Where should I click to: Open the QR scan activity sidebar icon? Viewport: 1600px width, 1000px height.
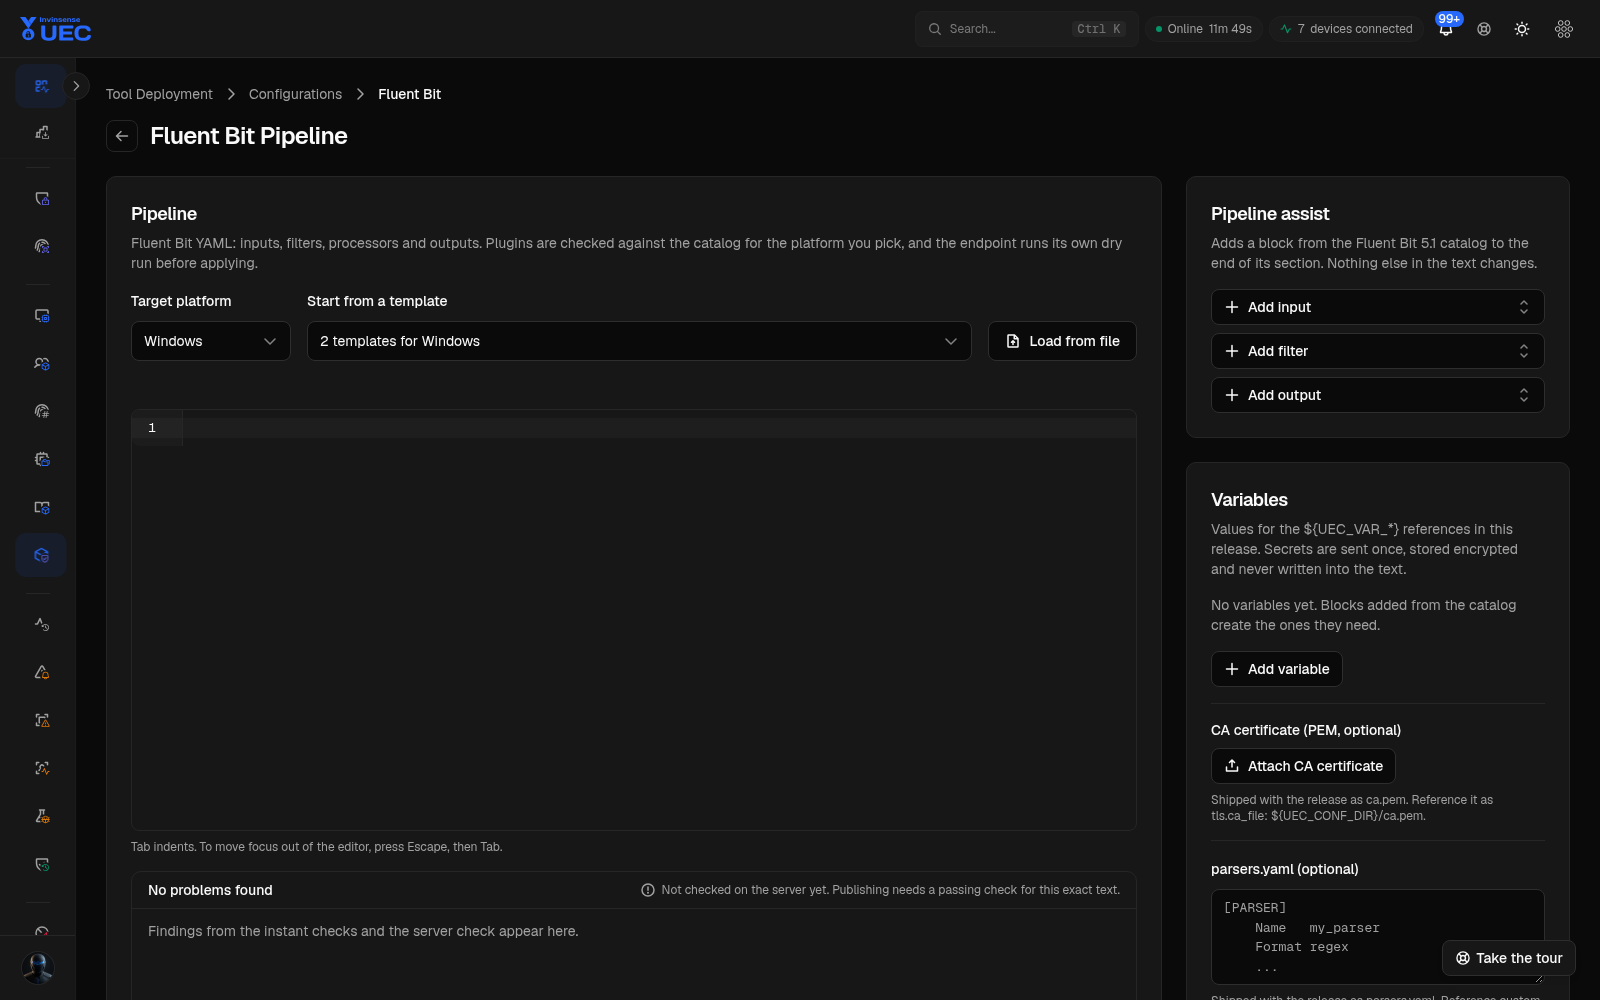41,86
